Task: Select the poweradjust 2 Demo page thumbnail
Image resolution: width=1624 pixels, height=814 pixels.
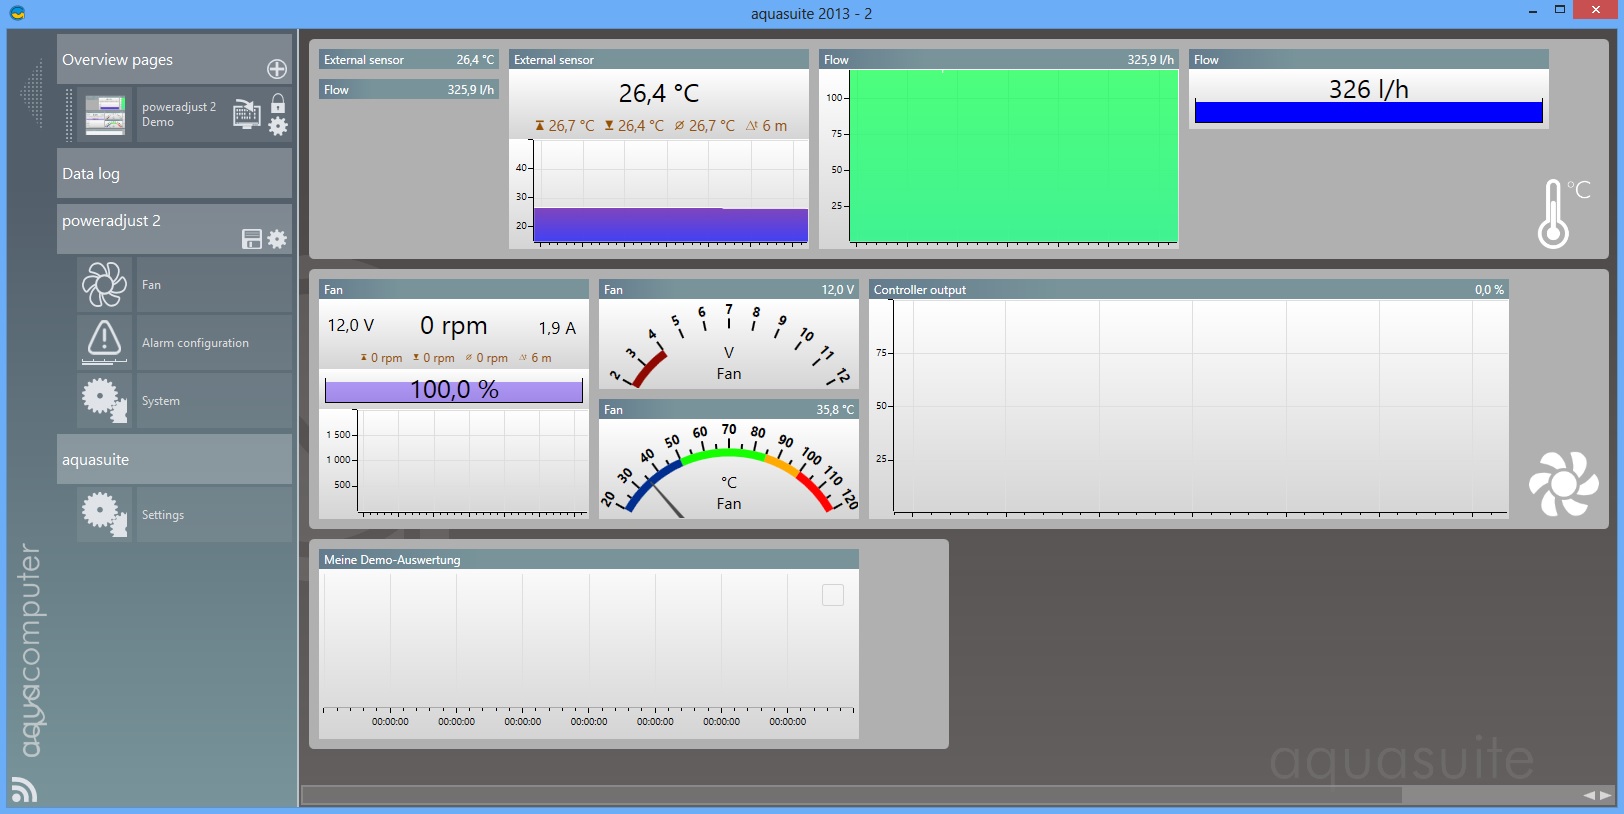Action: [x=105, y=115]
